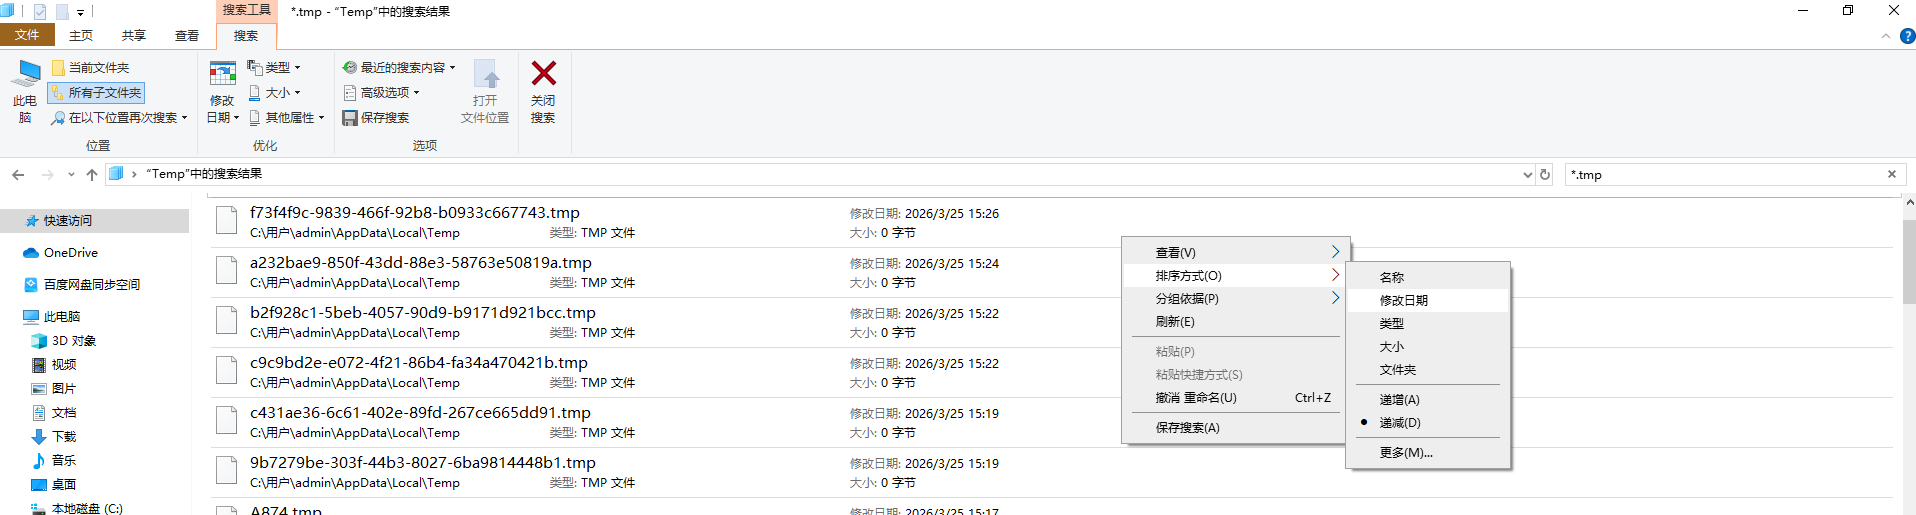Screen dimensions: 1916x515
Task: Click 刷新(E) in context menu
Action: (1175, 322)
